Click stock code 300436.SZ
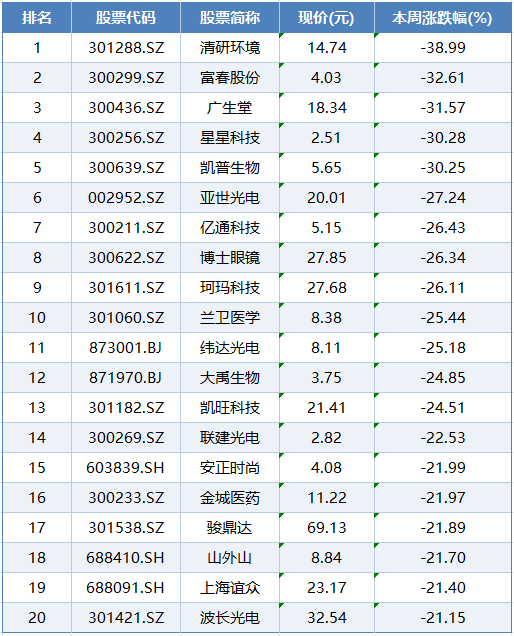 click(x=126, y=108)
